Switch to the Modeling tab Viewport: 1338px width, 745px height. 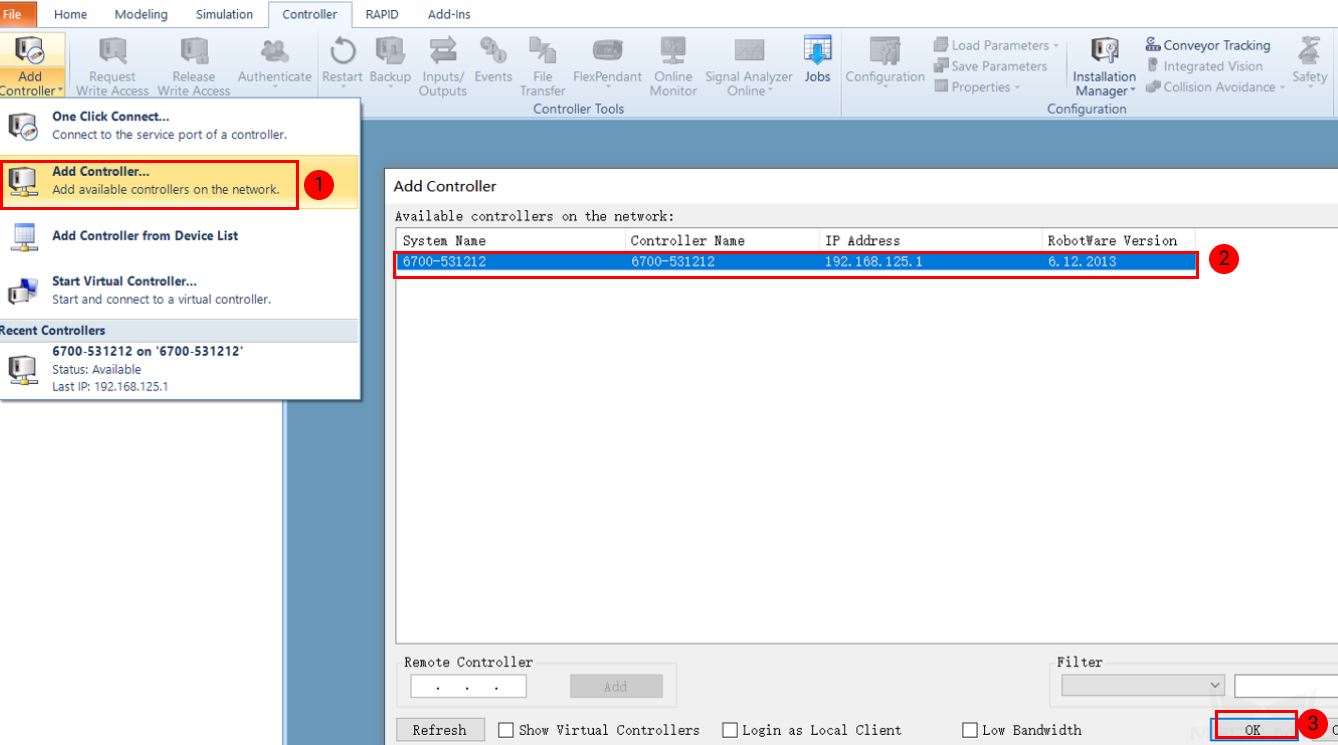coord(141,14)
